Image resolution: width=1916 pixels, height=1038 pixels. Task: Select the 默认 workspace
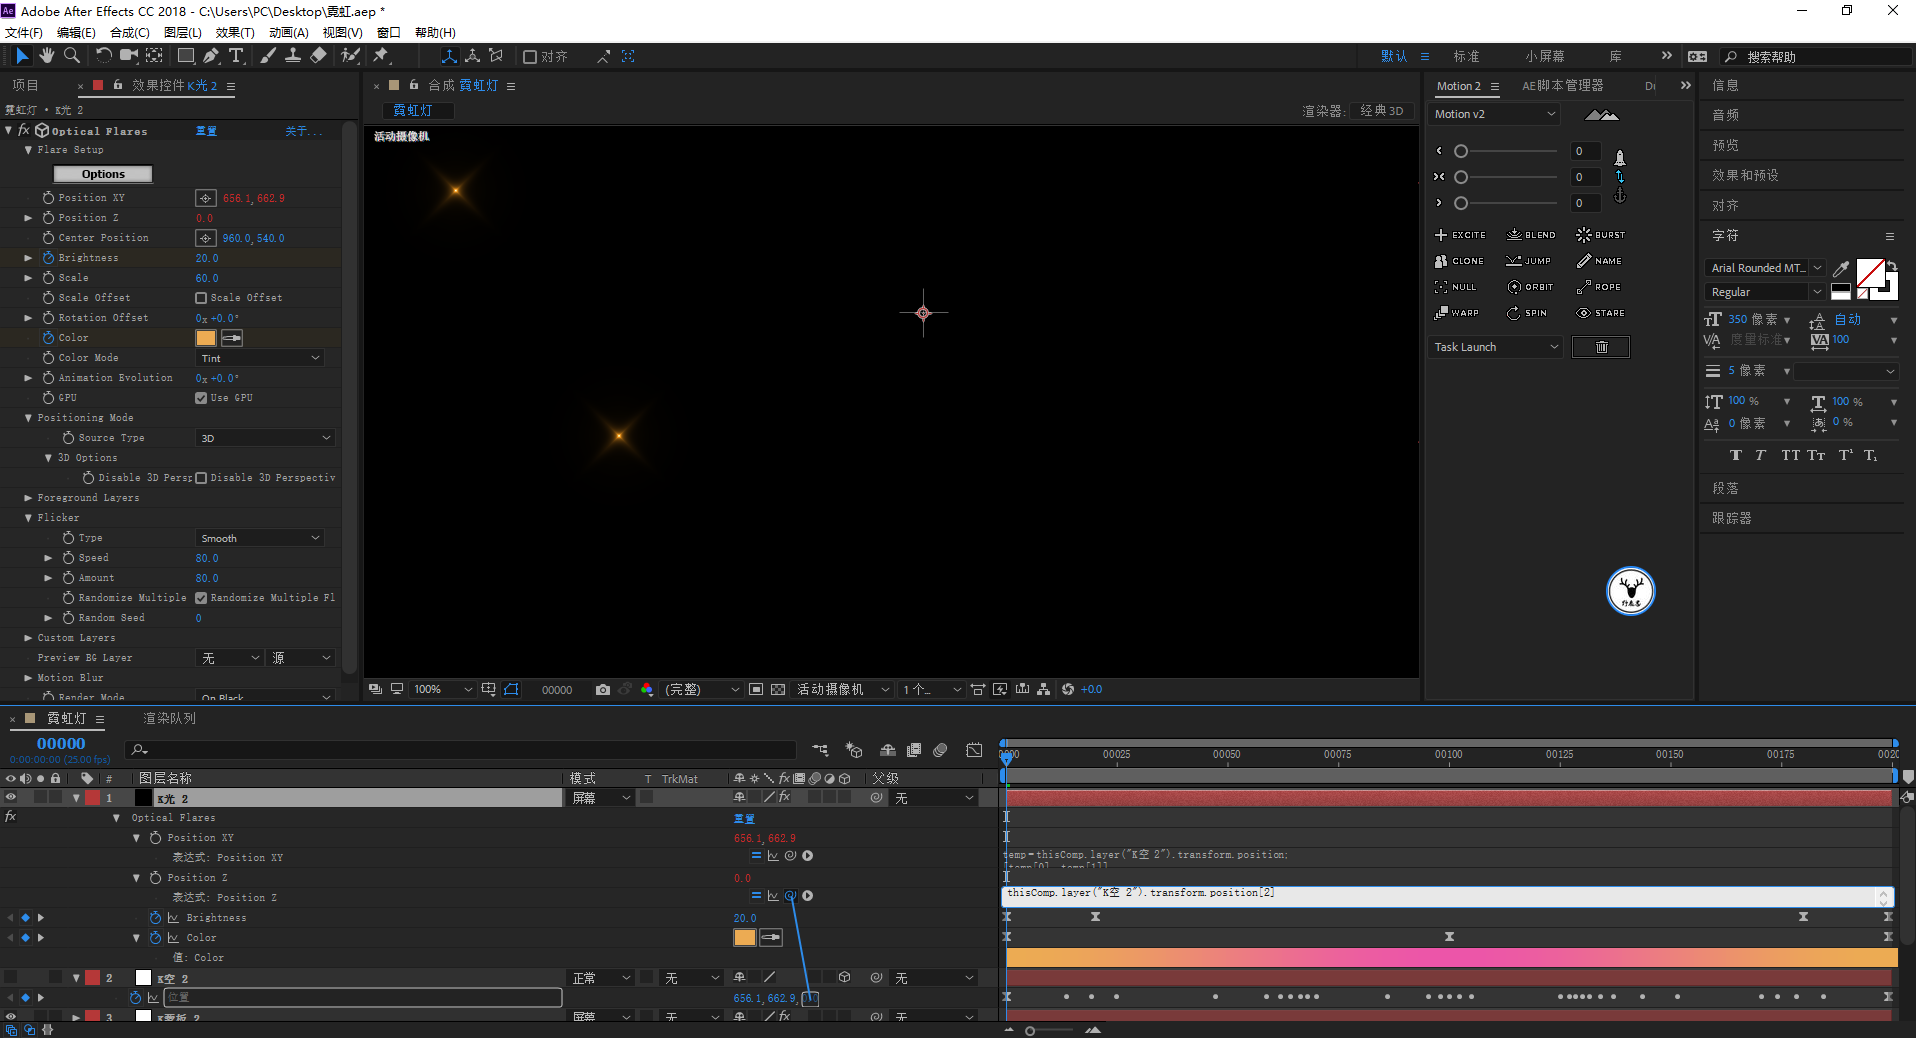pyautogui.click(x=1394, y=56)
